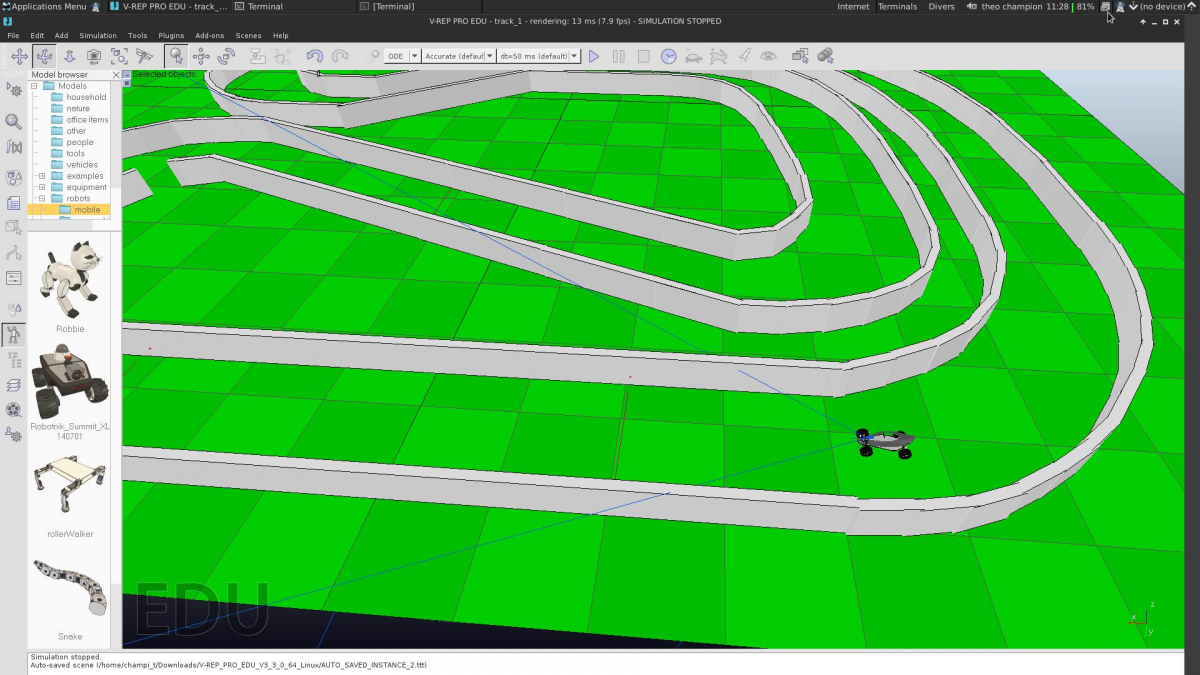Image resolution: width=1200 pixels, height=675 pixels.
Task: Select the mobile folder
Action: (x=87, y=210)
